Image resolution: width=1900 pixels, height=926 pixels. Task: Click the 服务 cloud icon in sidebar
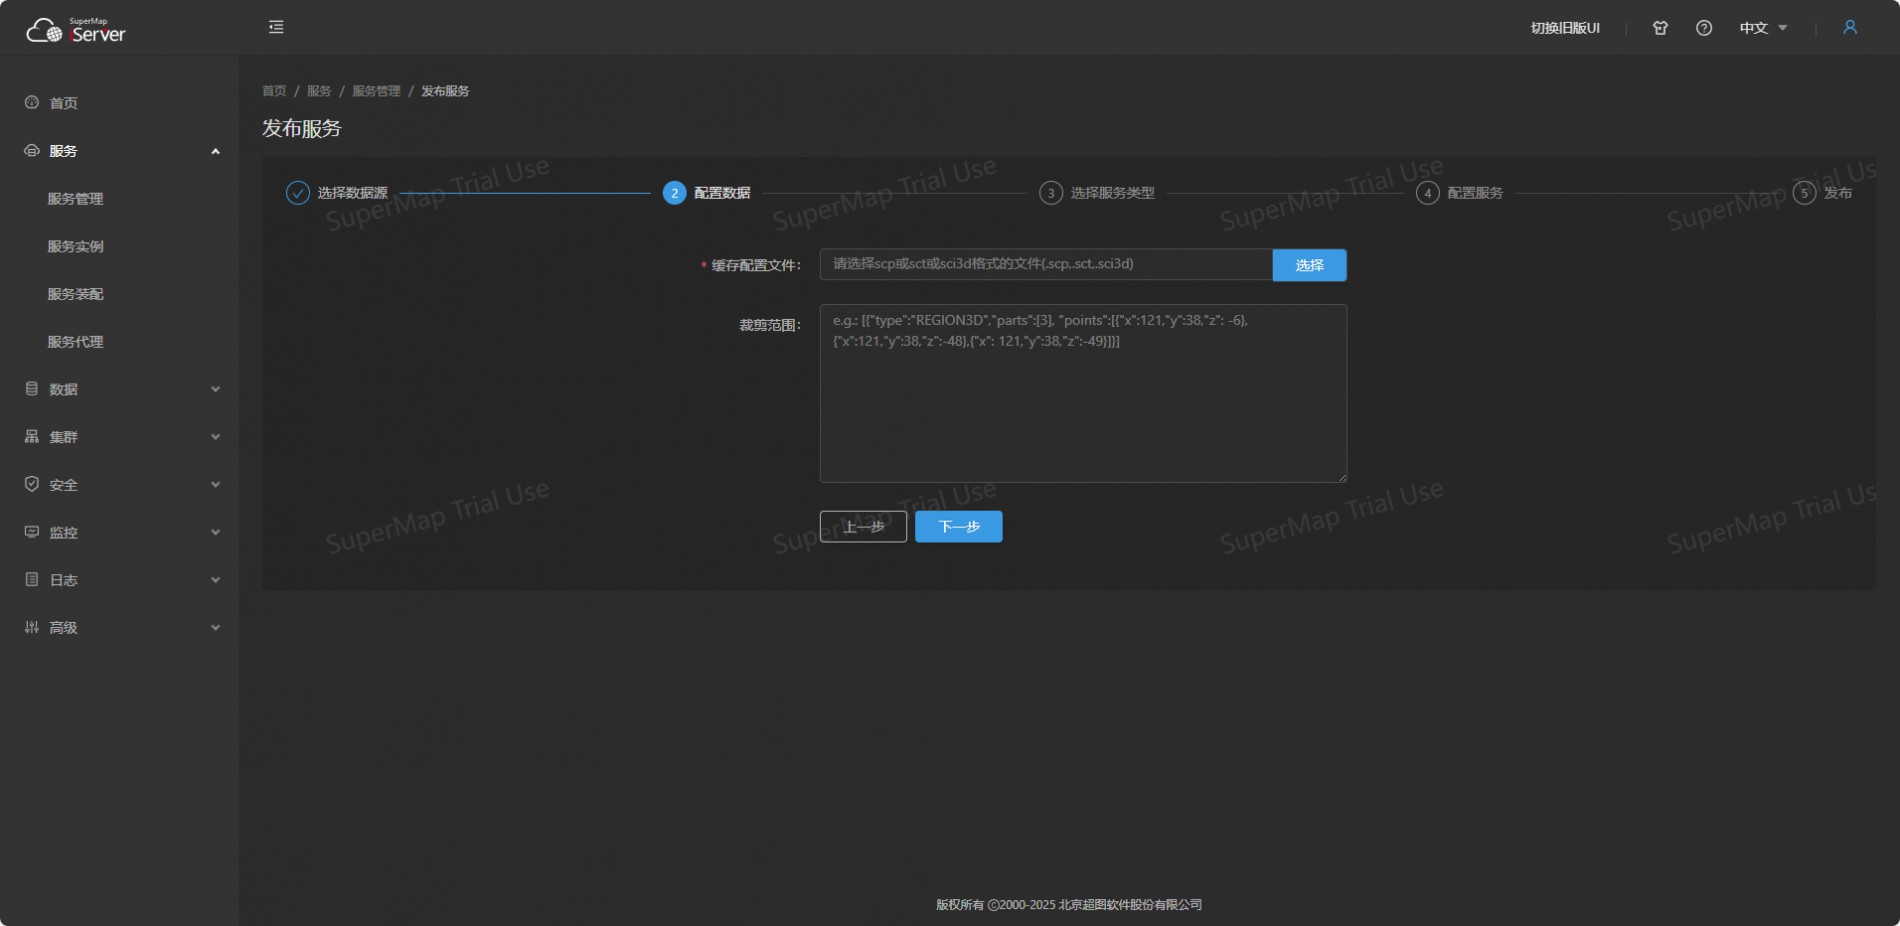point(32,150)
